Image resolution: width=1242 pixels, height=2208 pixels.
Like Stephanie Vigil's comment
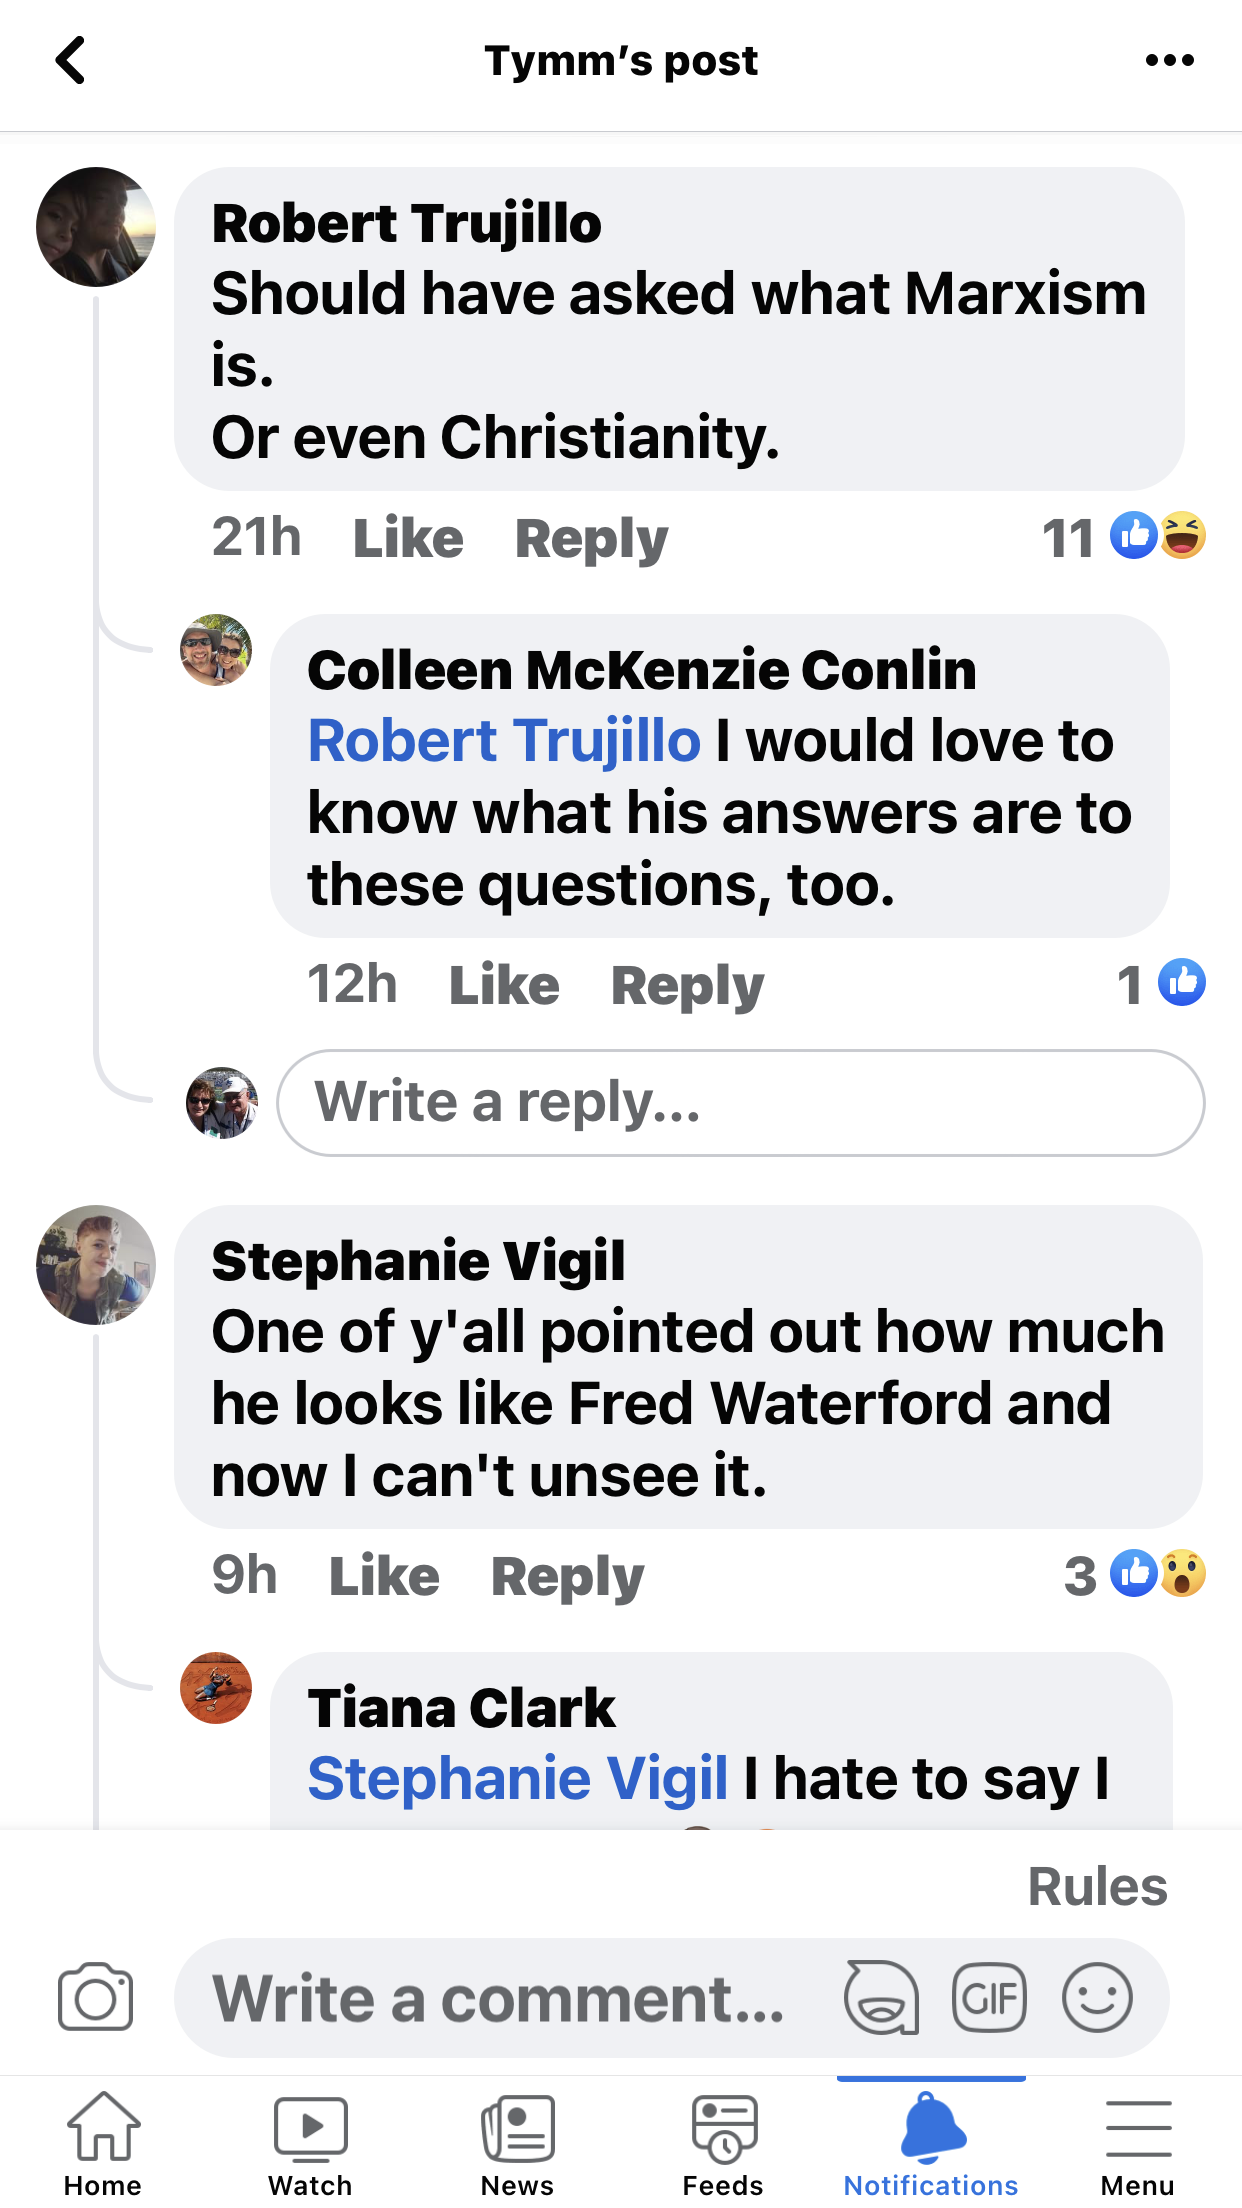click(384, 1576)
